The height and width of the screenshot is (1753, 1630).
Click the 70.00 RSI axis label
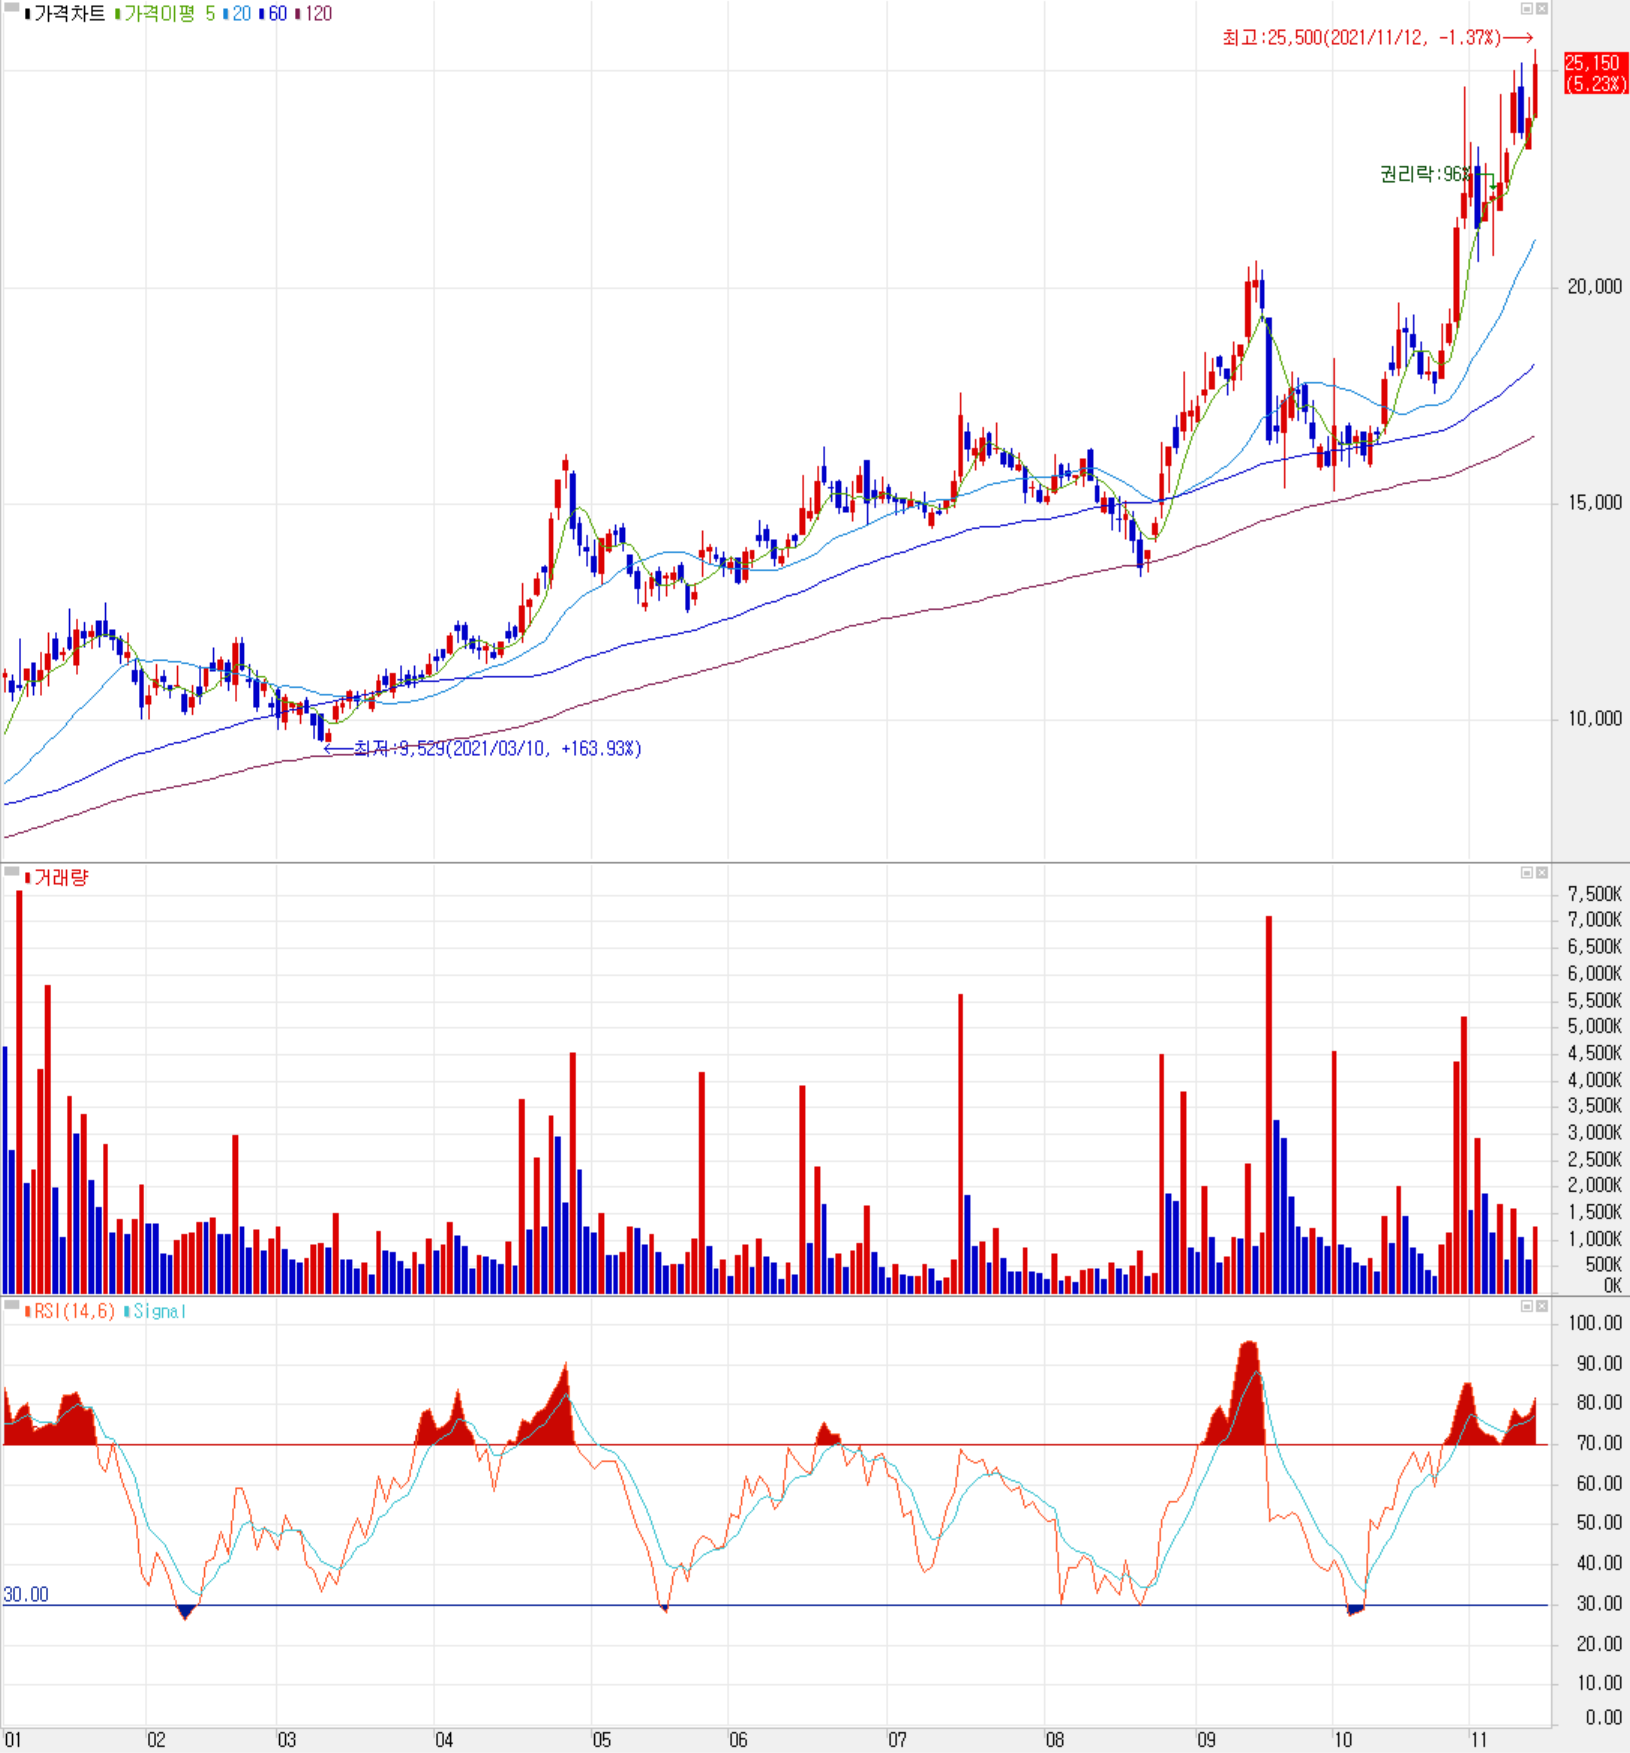pos(1599,1443)
